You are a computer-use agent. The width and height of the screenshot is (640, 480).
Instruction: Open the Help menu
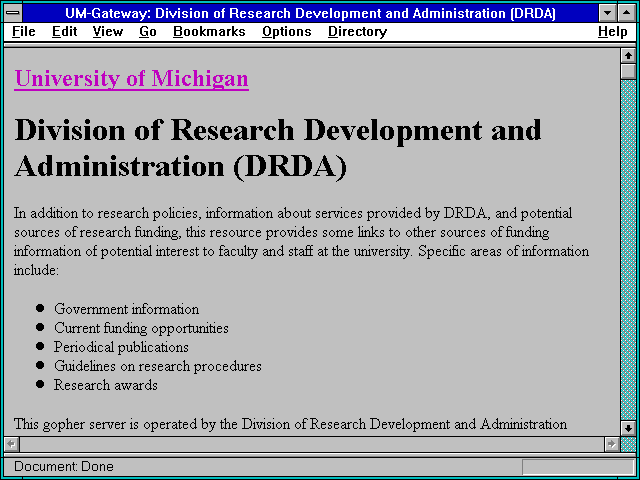click(x=612, y=32)
